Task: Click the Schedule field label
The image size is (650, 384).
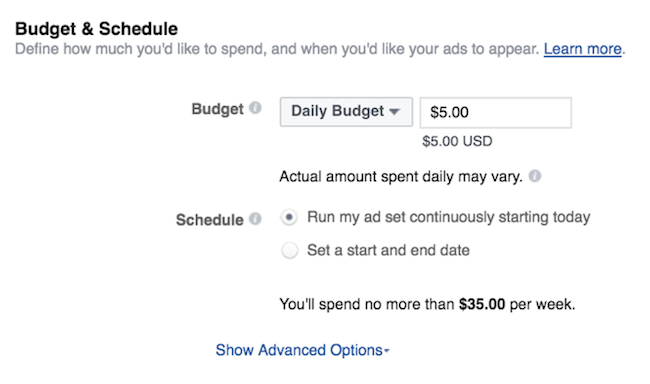Action: pos(210,220)
